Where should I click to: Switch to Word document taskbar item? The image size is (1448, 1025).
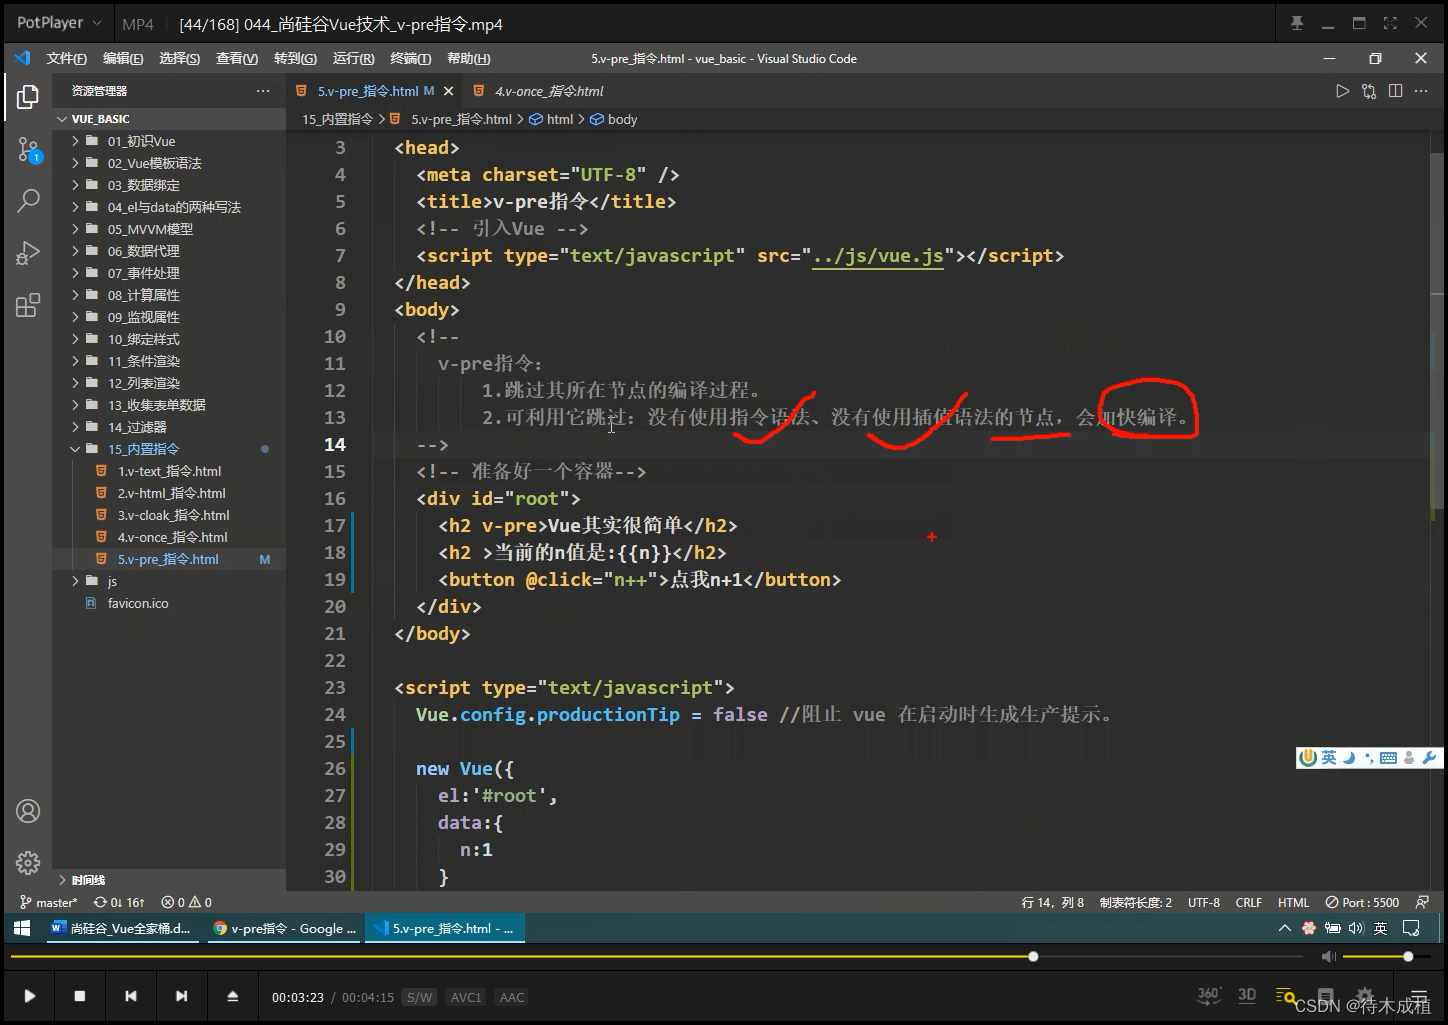[x=121, y=928]
